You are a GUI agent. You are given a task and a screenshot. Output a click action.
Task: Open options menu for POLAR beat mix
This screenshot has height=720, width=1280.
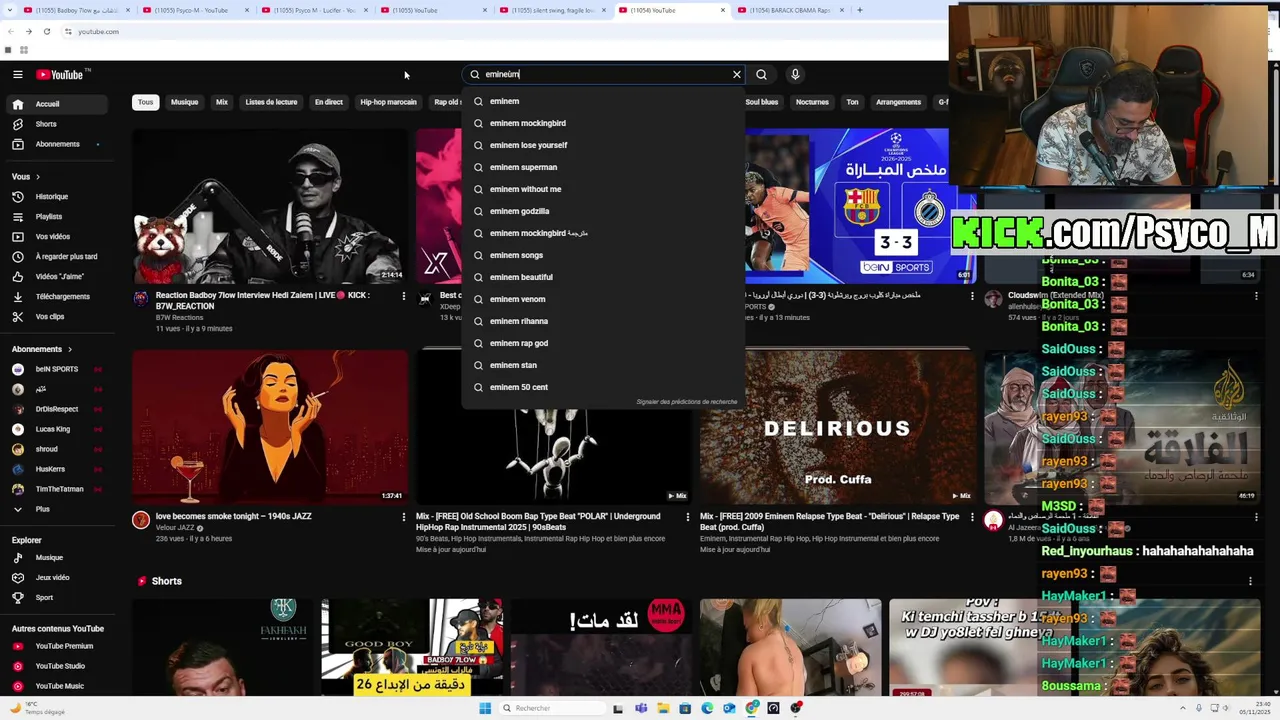(x=687, y=517)
